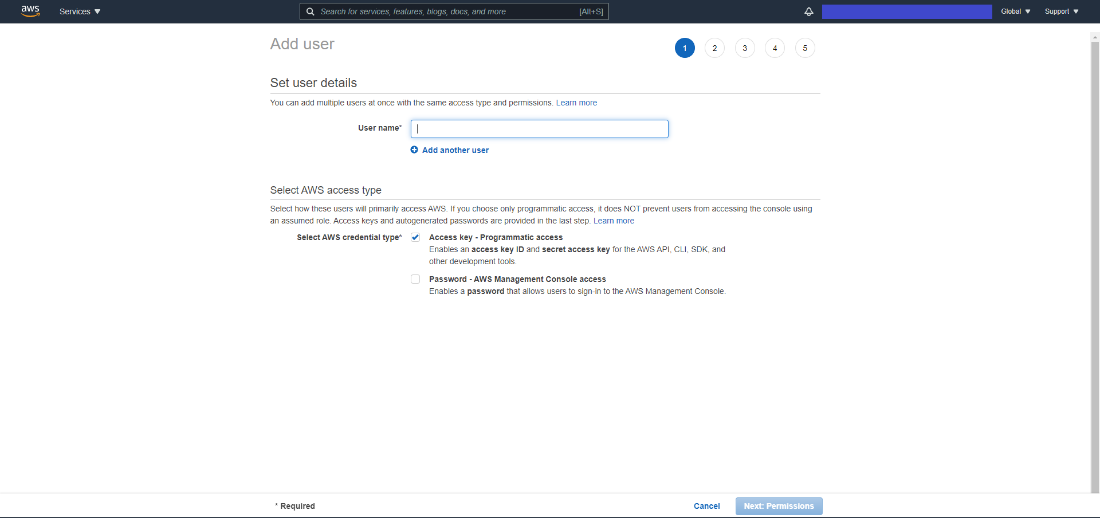The height and width of the screenshot is (518, 1100).
Task: Enable Password - AWS Management Console access
Action: [x=415, y=279]
